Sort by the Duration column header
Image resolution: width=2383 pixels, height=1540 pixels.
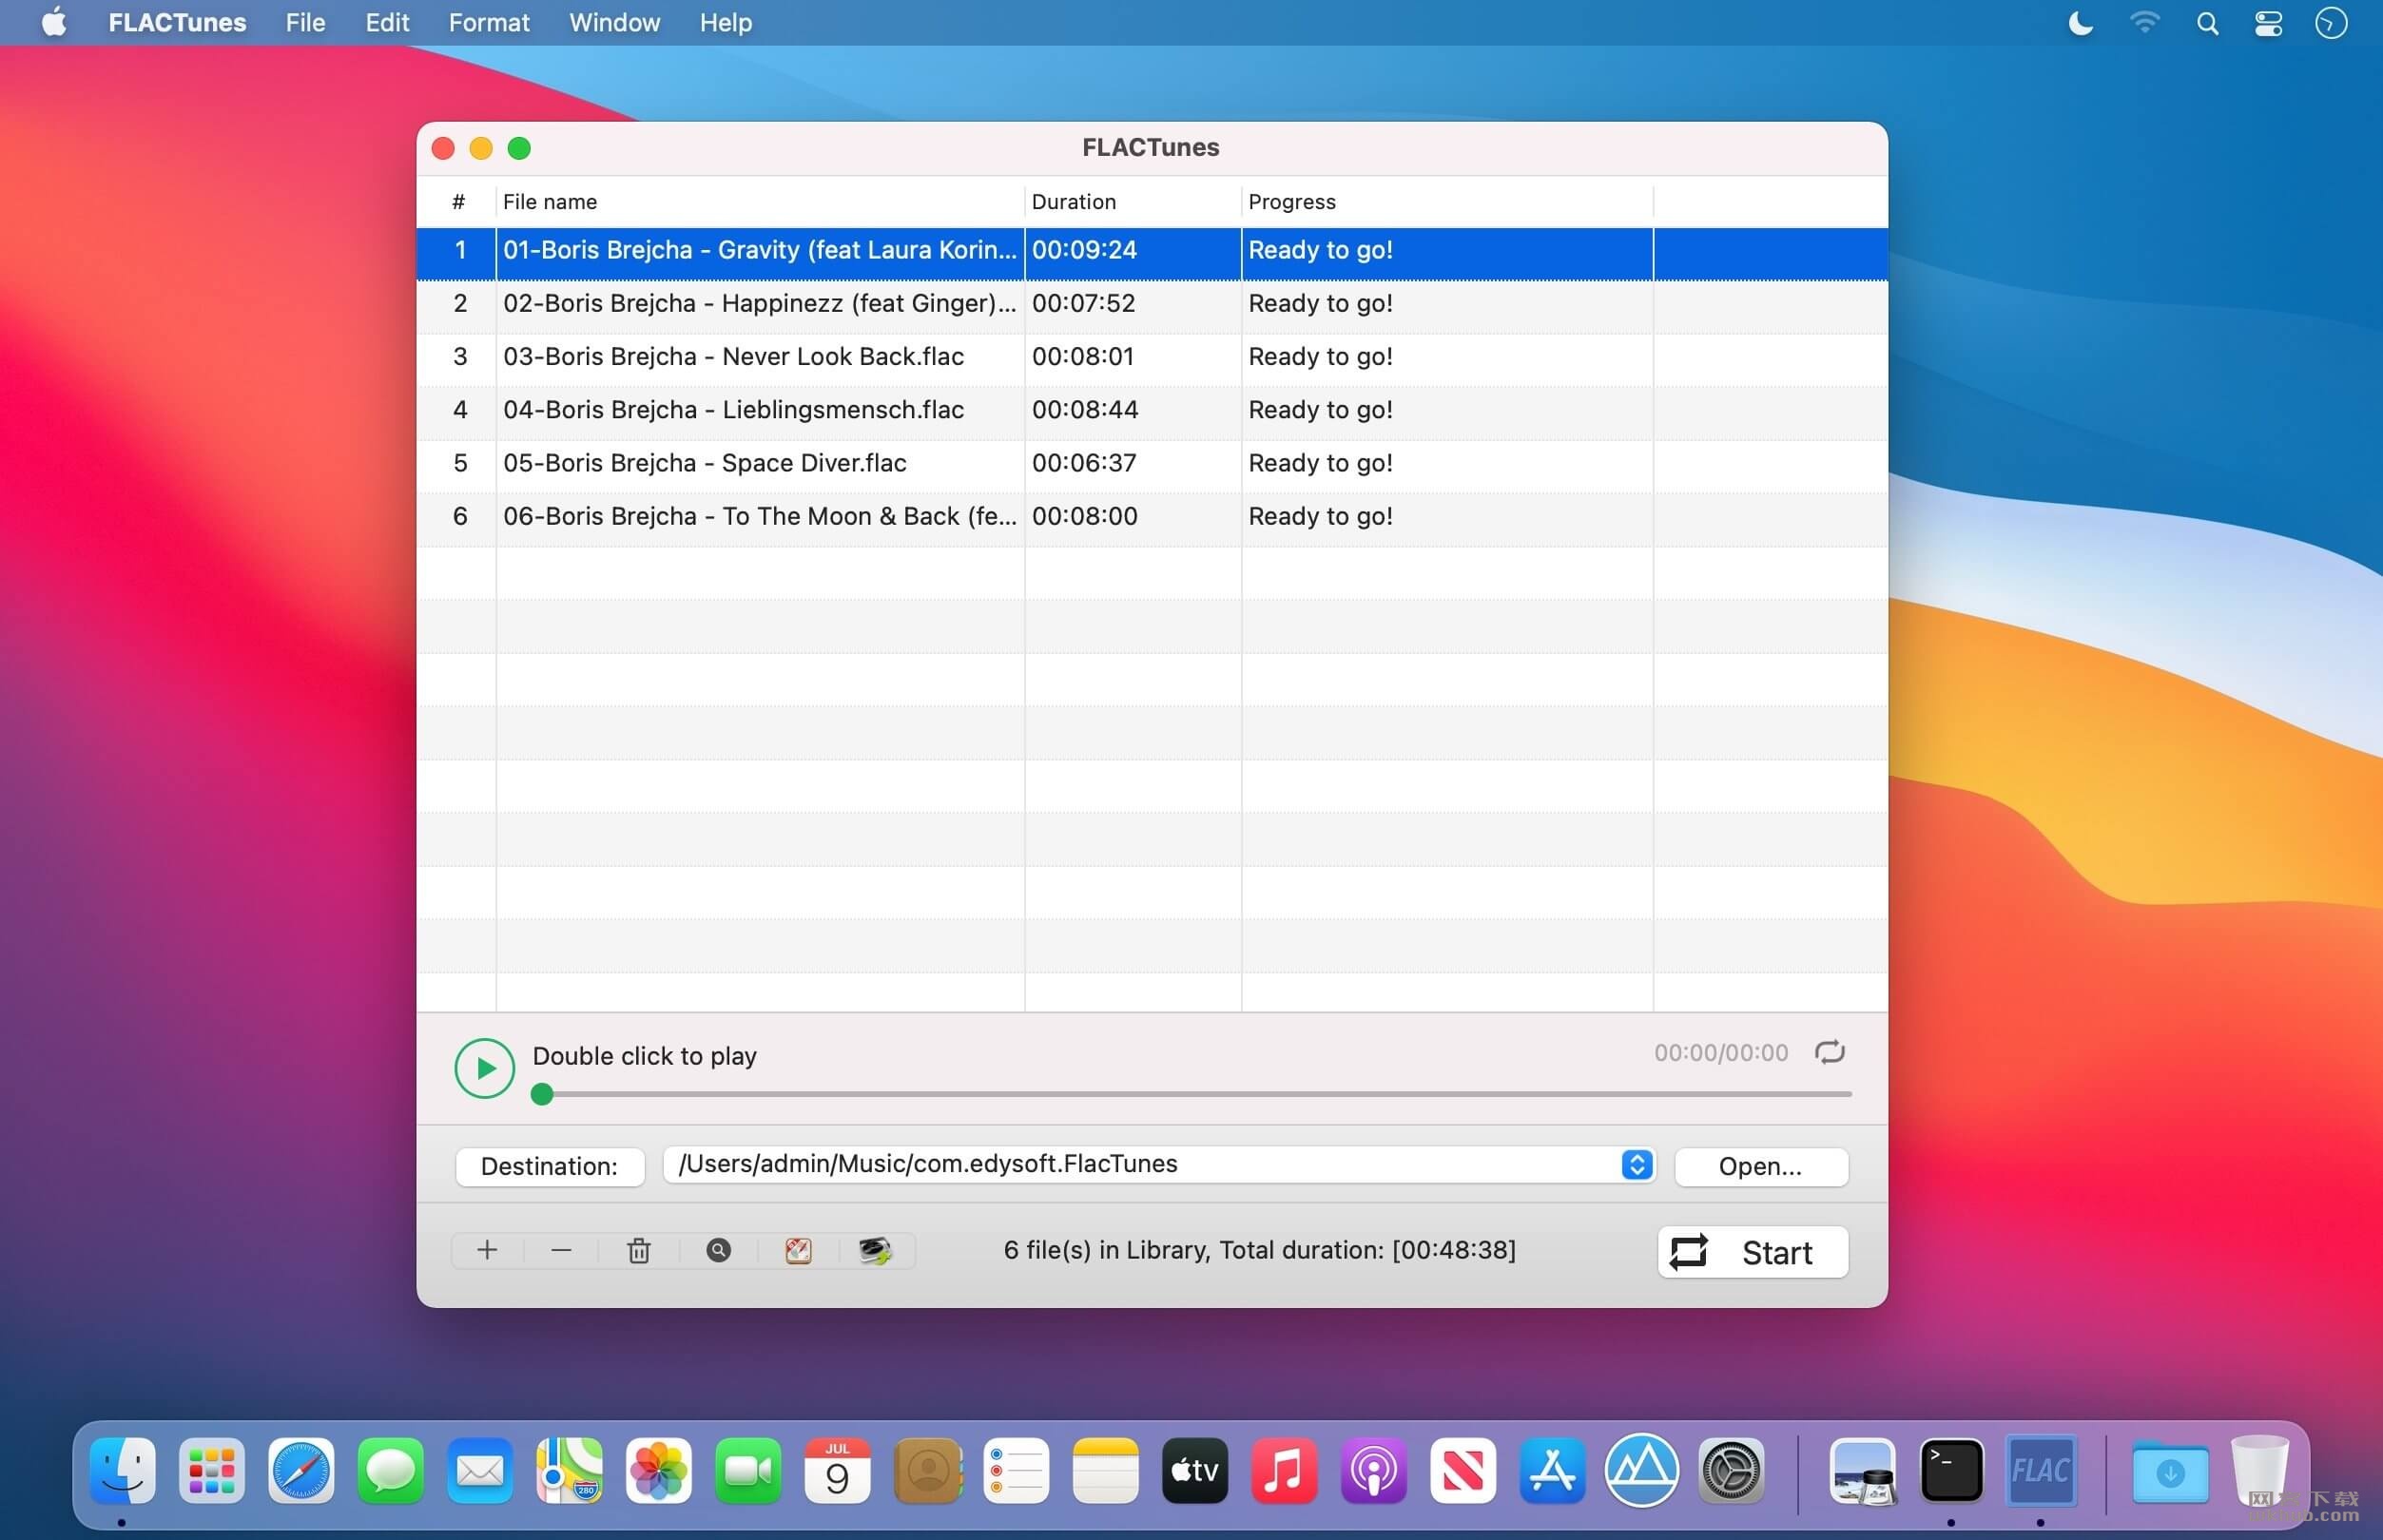click(x=1133, y=202)
